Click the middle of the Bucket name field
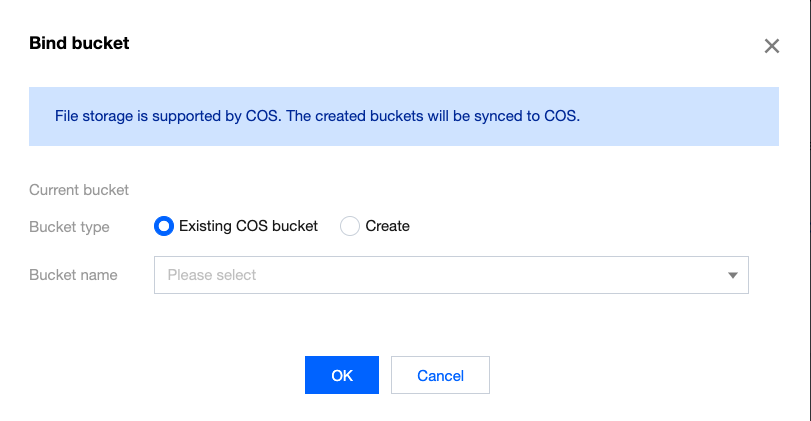This screenshot has height=421, width=811. tap(450, 275)
